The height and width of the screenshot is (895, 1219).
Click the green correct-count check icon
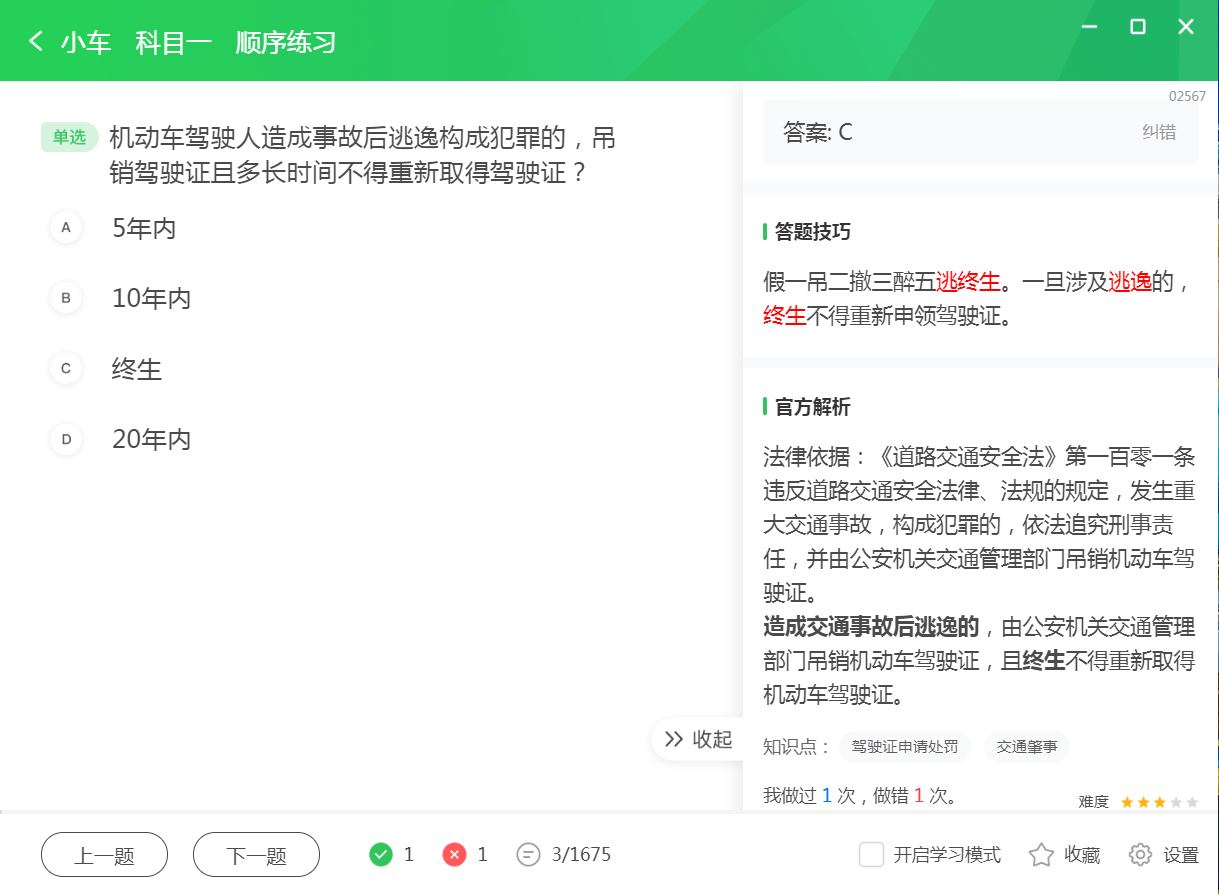pos(381,854)
